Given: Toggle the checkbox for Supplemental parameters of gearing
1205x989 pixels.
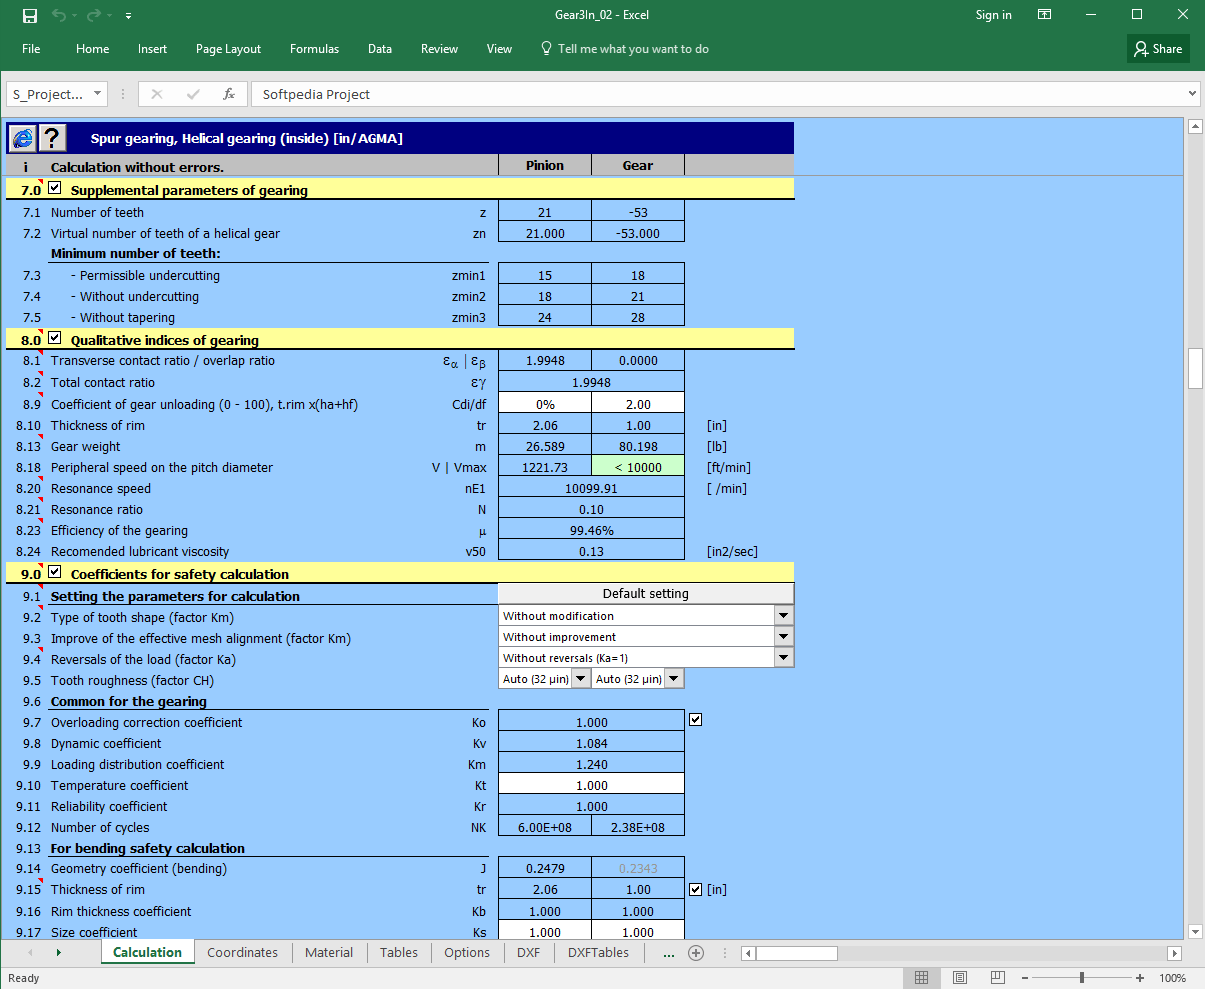Looking at the screenshot, I should coord(54,186).
